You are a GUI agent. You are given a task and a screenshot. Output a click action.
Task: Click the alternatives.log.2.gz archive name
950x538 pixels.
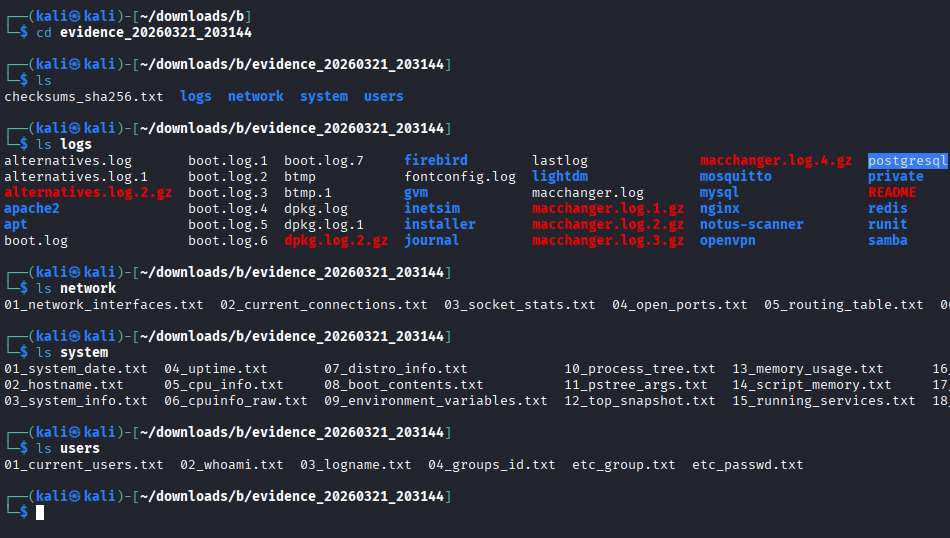point(88,193)
